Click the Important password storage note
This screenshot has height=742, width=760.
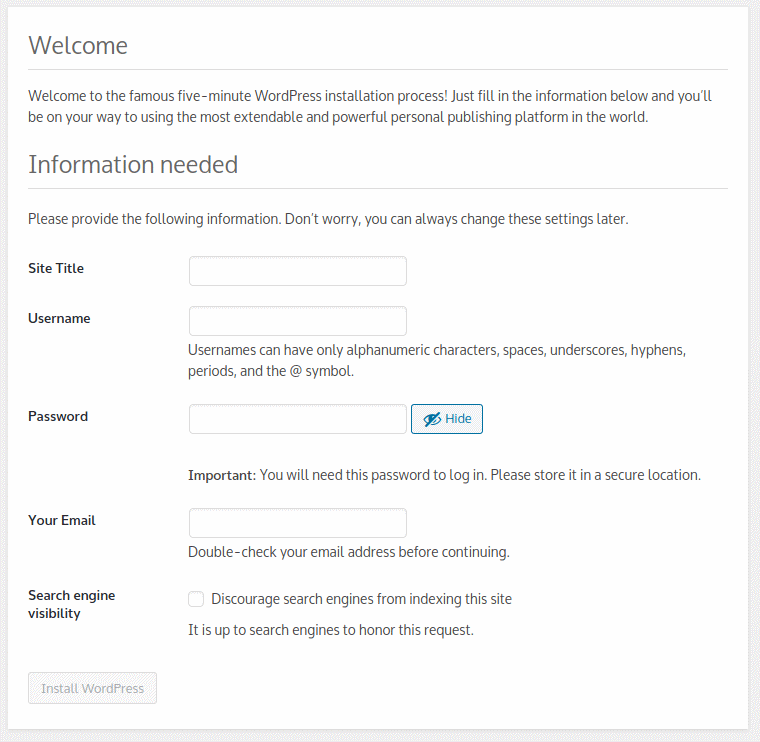click(x=444, y=475)
